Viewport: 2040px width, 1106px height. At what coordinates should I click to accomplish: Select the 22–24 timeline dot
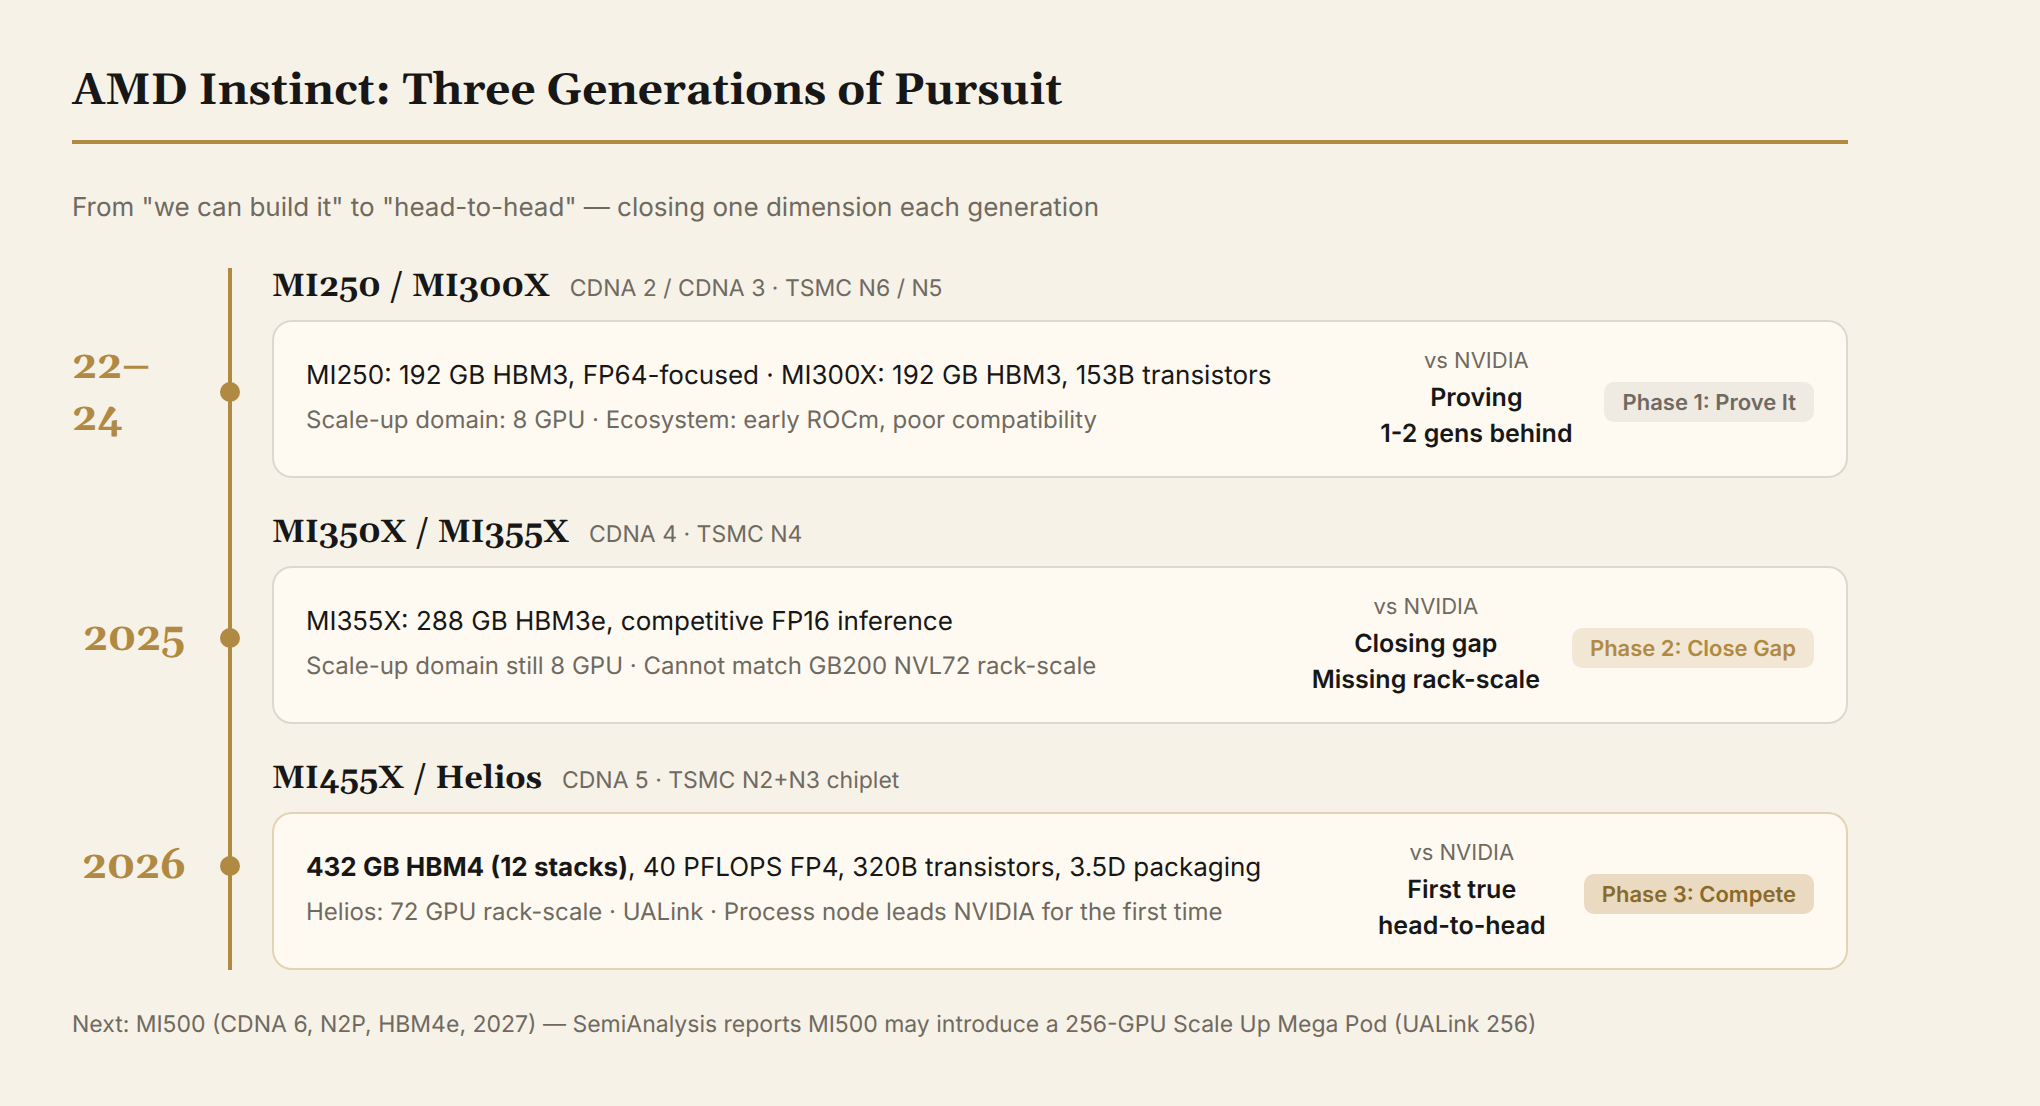[x=230, y=392]
